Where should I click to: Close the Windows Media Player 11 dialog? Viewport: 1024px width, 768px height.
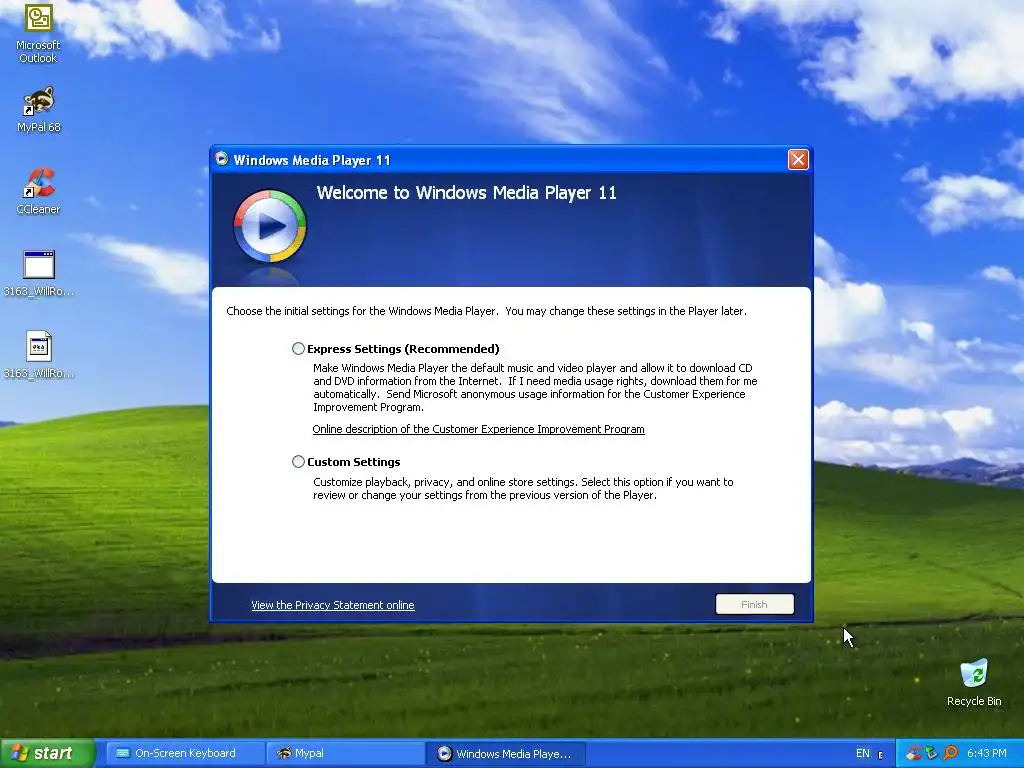tap(798, 159)
